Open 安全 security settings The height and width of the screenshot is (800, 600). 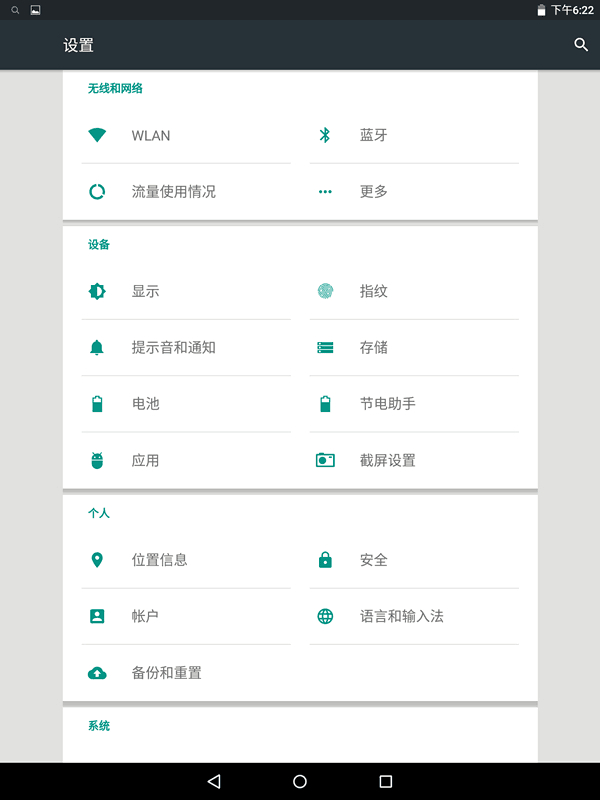[374, 560]
